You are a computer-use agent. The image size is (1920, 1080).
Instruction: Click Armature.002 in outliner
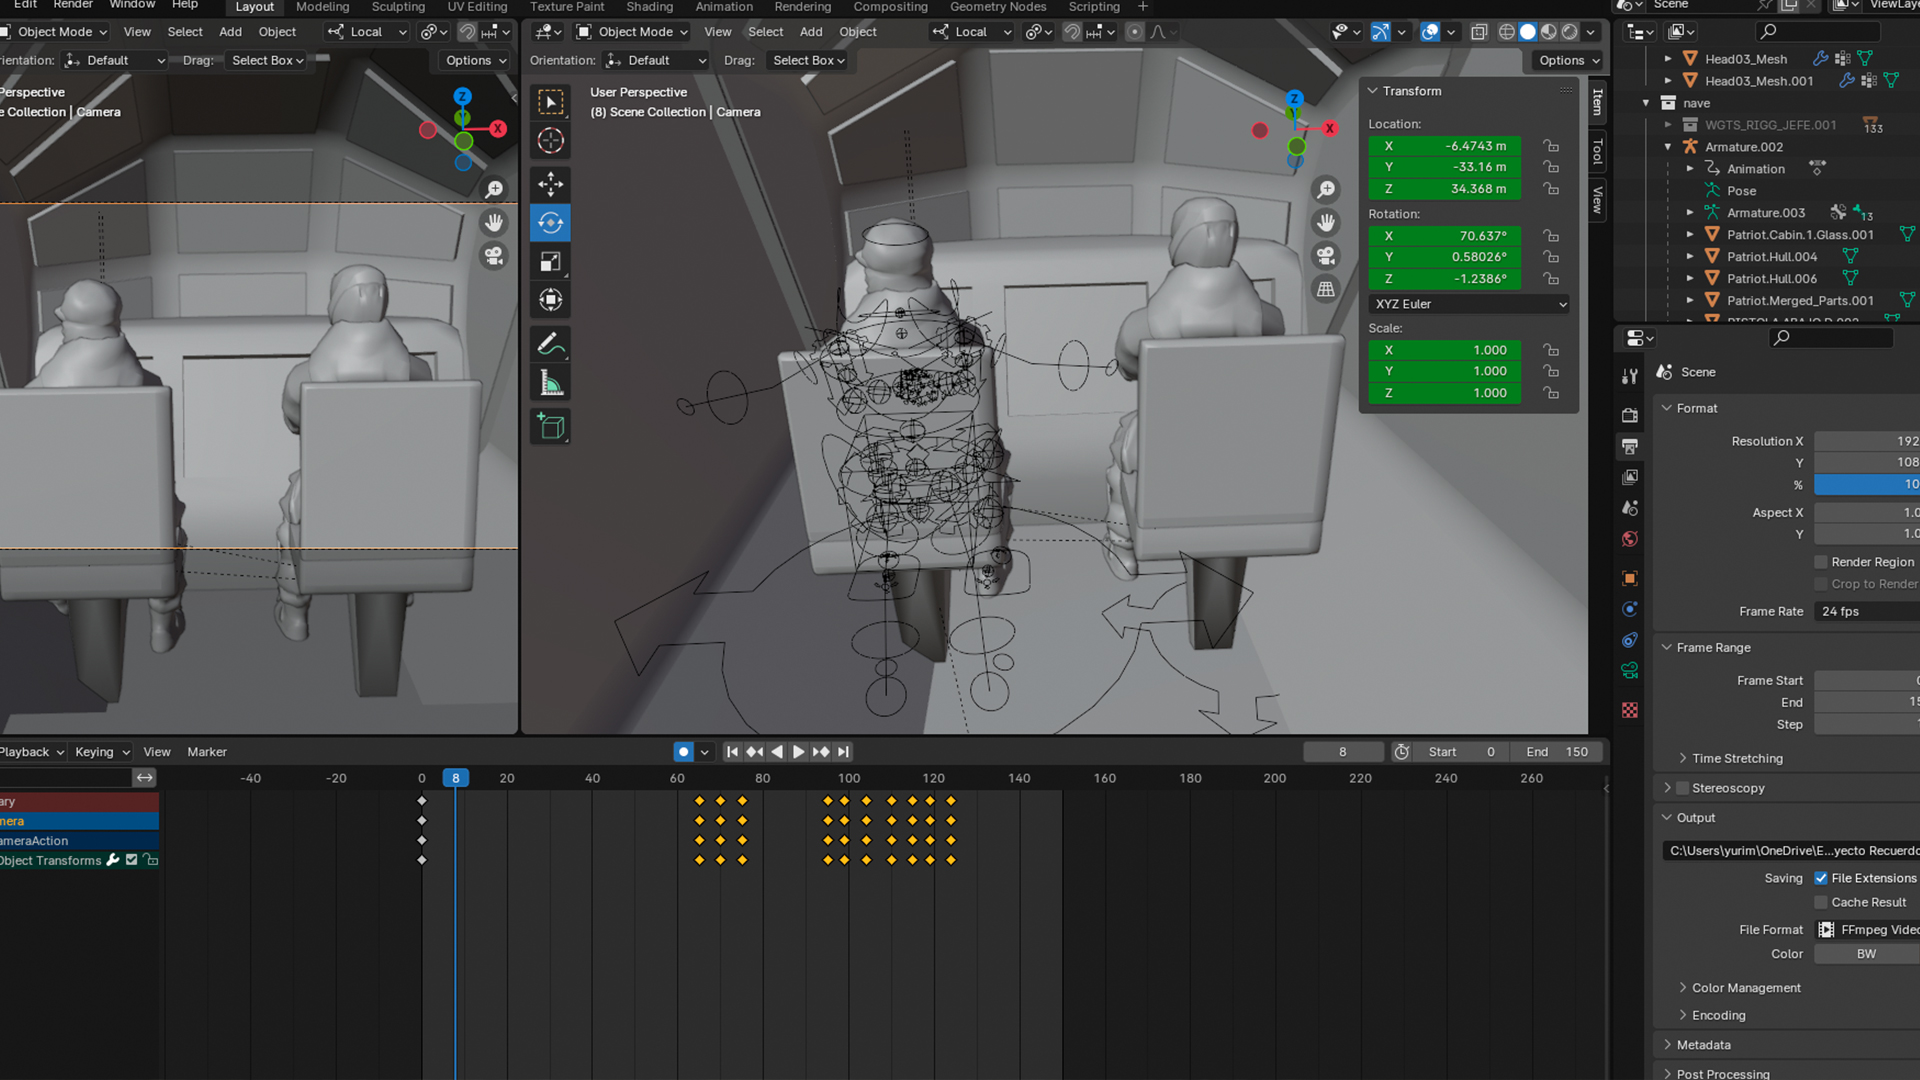click(1744, 147)
